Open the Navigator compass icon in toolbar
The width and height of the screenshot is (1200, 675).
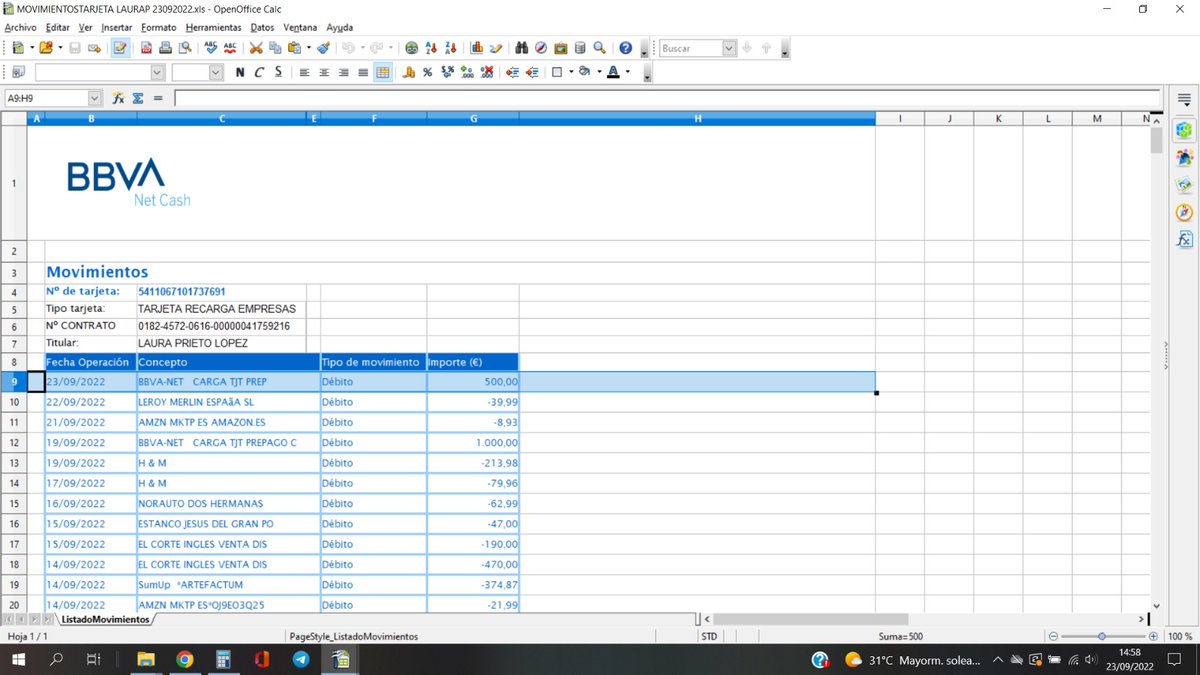(x=541, y=48)
